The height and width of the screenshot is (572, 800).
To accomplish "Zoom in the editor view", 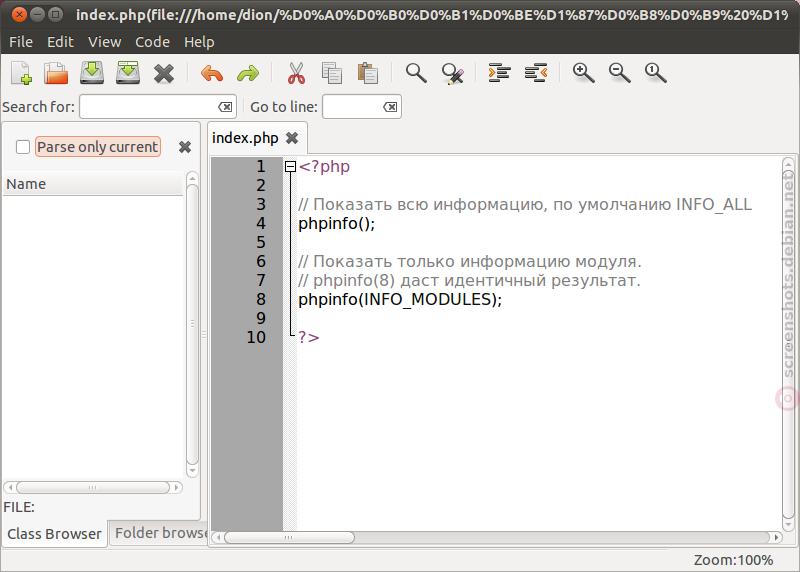I will coord(583,73).
